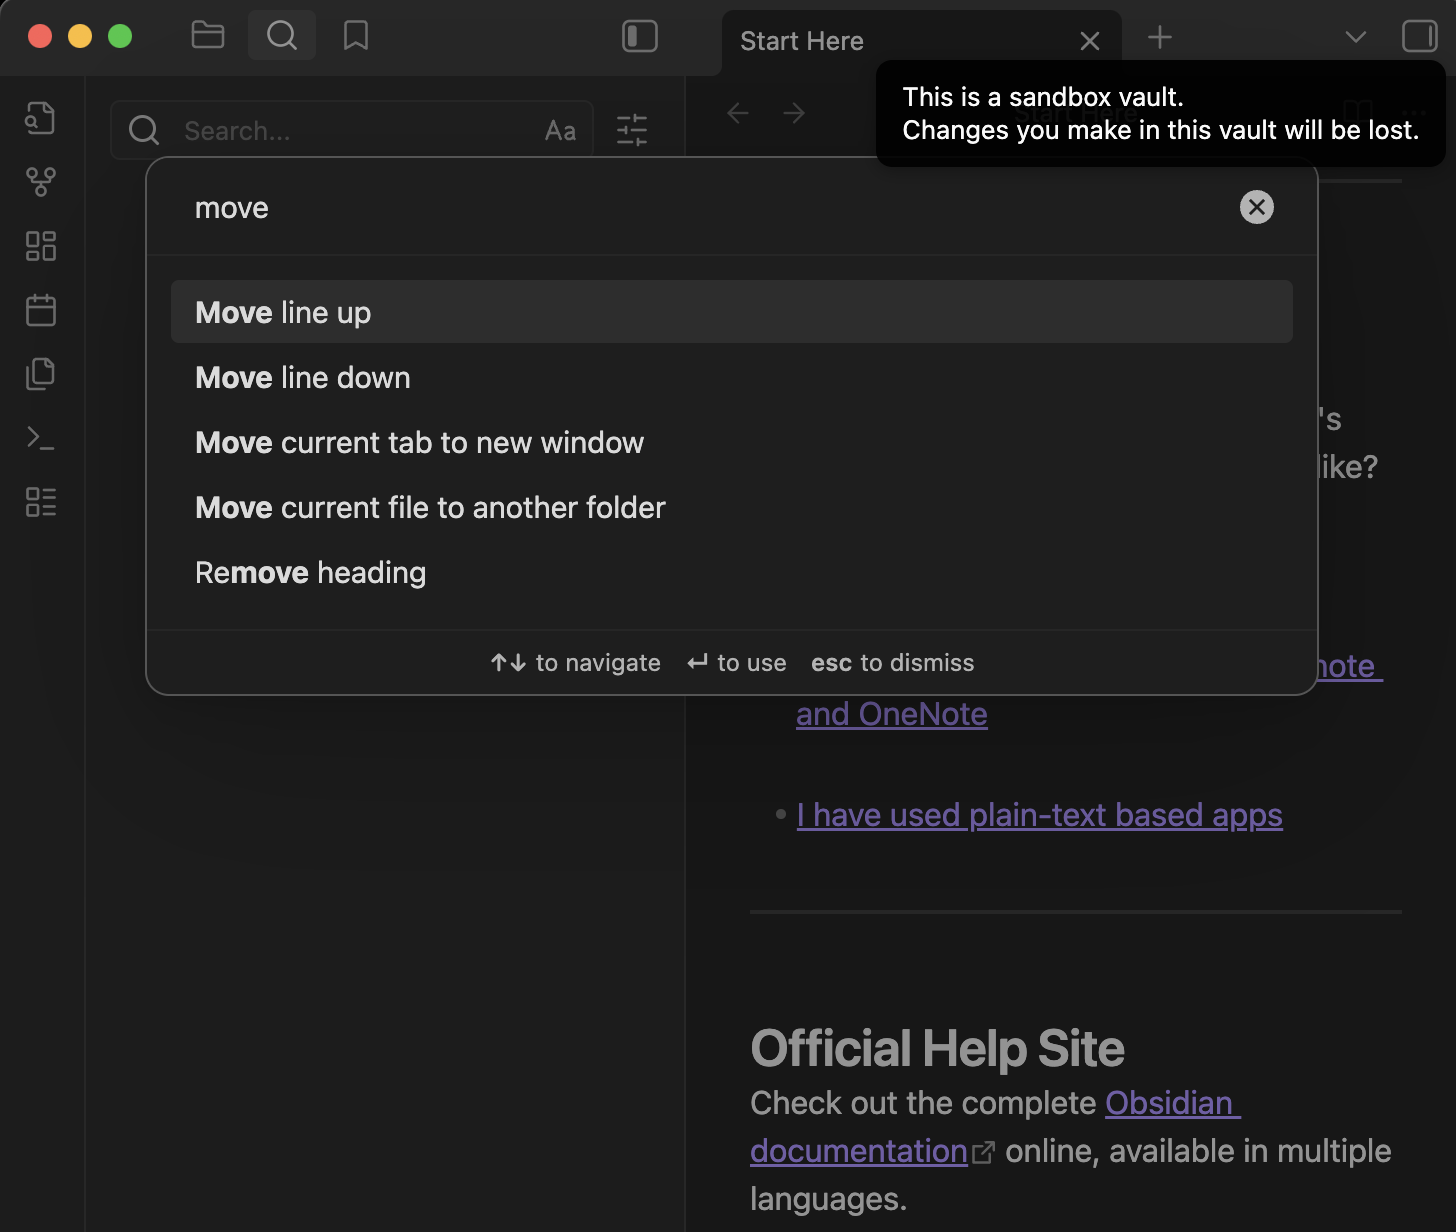The height and width of the screenshot is (1232, 1456).
Task: Toggle search settings sliders icon
Action: click(632, 130)
